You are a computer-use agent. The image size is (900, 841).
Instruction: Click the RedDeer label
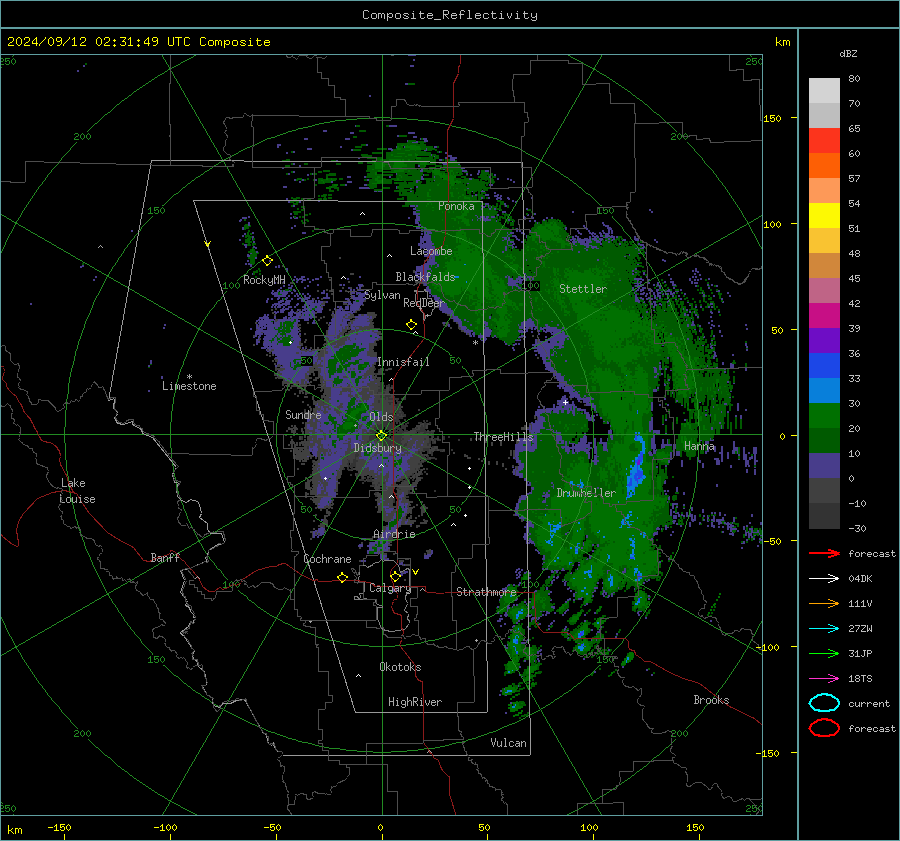[x=424, y=303]
